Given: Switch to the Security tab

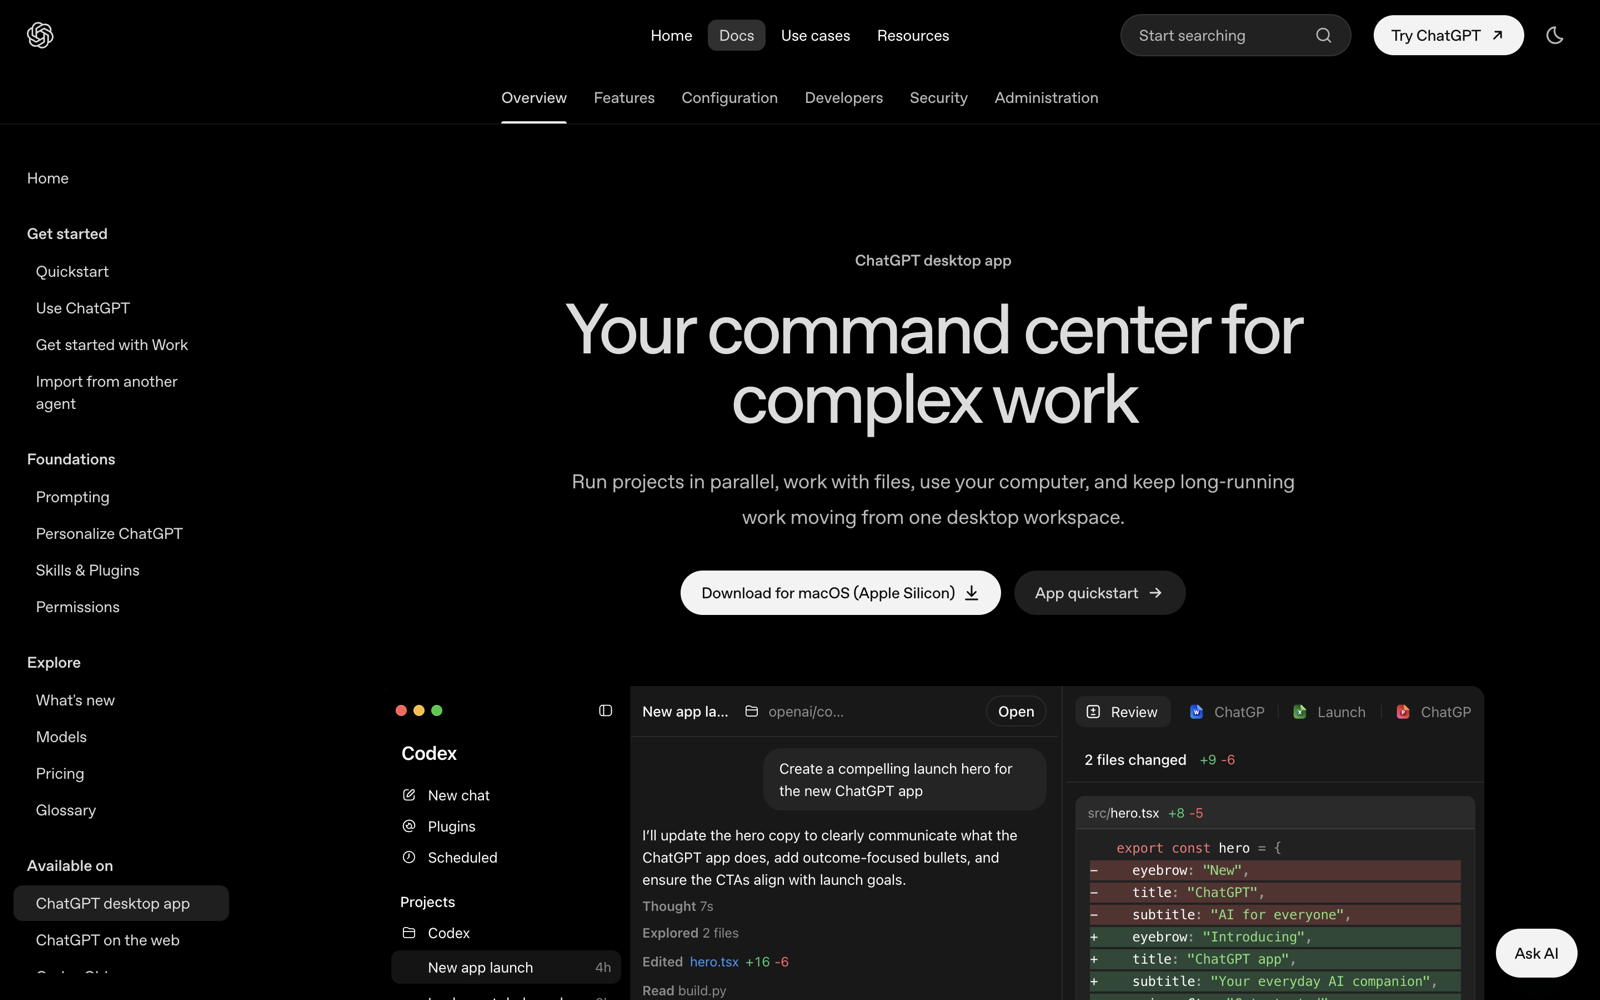Looking at the screenshot, I should click(x=938, y=98).
